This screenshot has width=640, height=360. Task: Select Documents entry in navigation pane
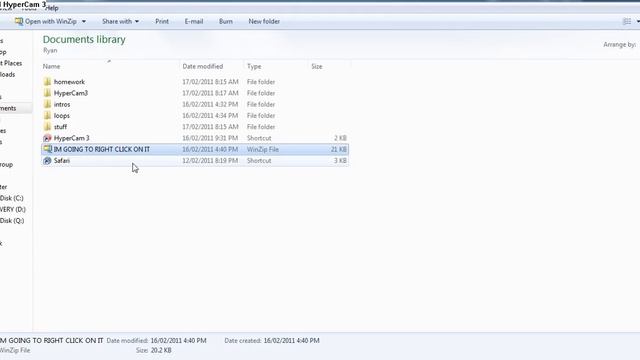pyautogui.click(x=8, y=108)
